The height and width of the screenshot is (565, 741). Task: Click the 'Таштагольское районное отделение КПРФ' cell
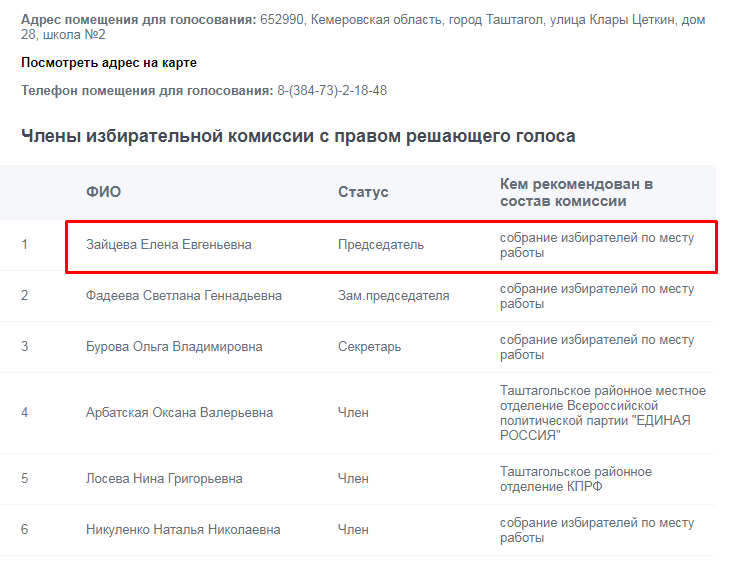click(575, 479)
